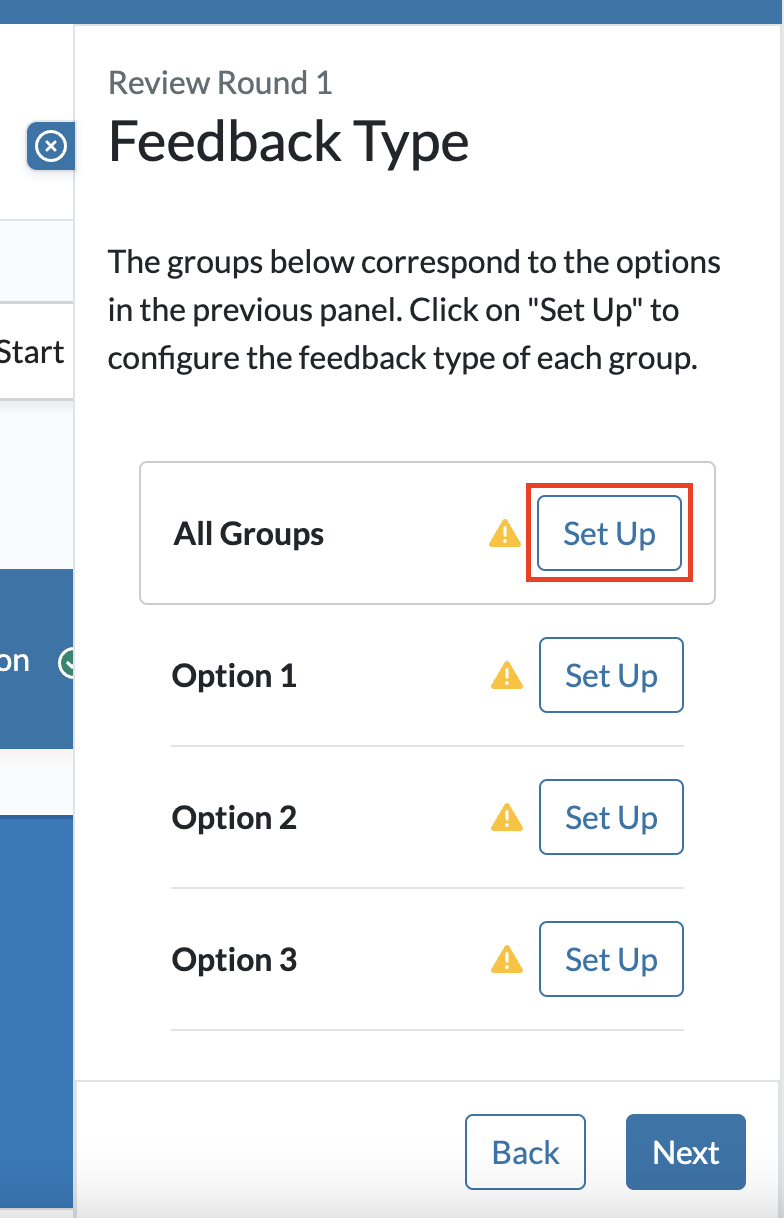Click the warning triangle beside Option 1
Image resolution: width=784 pixels, height=1218 pixels.
(x=507, y=676)
